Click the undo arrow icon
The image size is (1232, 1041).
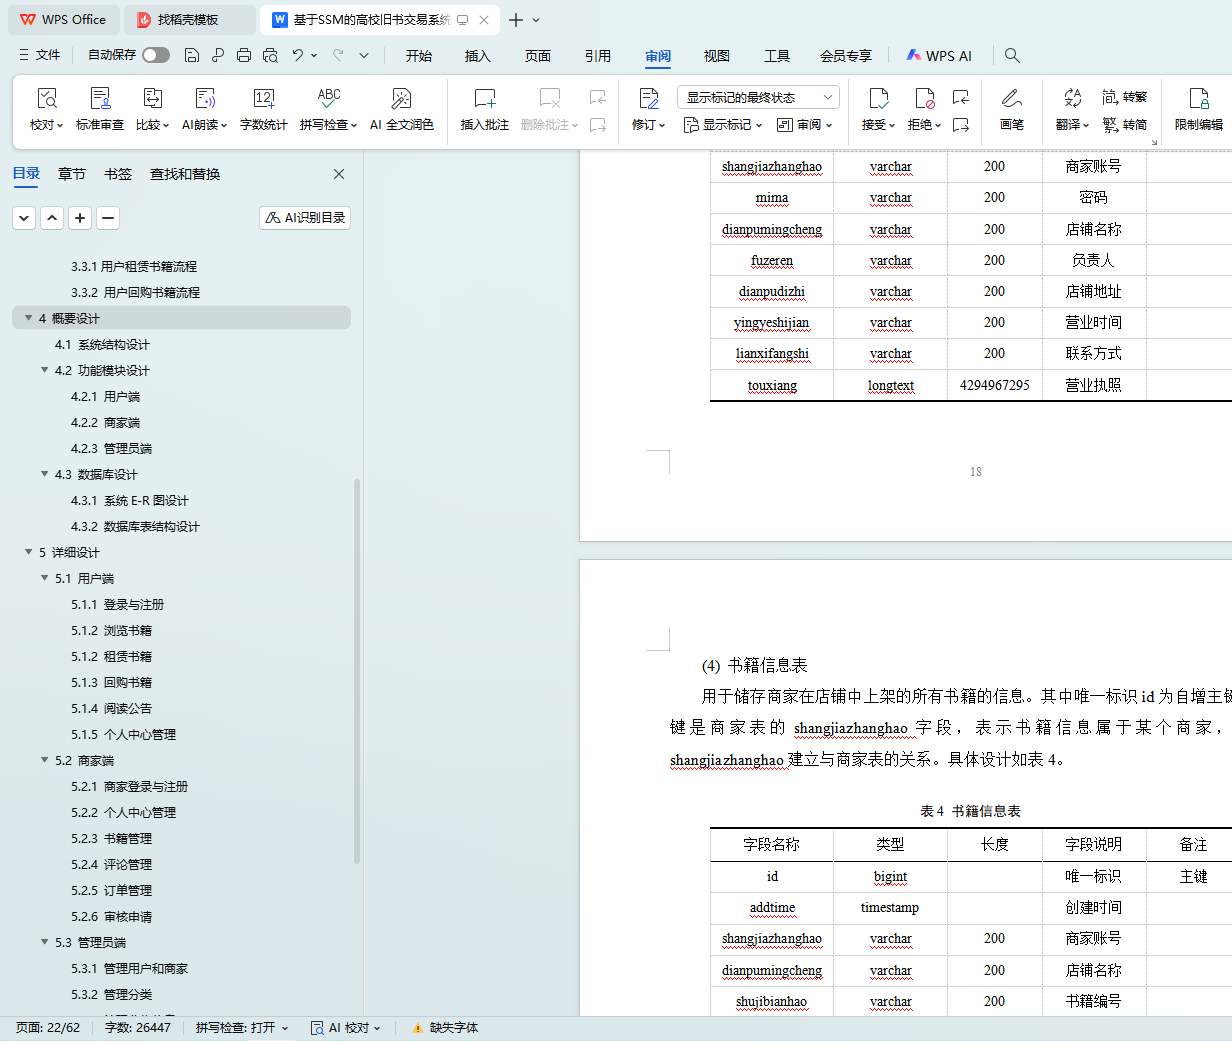[x=297, y=55]
